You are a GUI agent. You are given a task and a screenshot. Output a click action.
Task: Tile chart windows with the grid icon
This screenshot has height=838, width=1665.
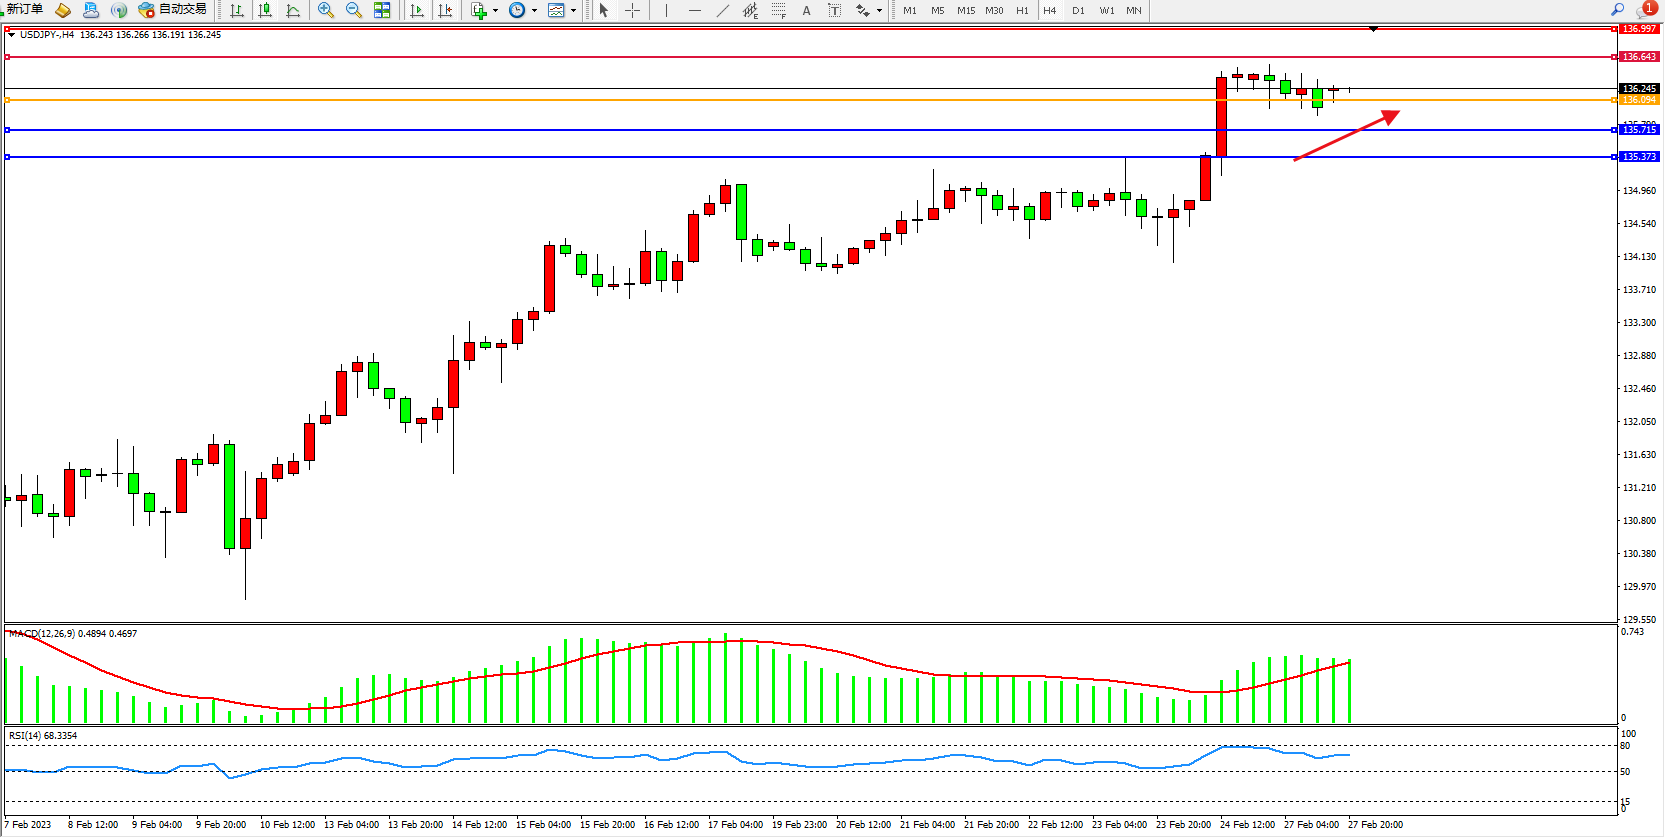[x=382, y=11]
